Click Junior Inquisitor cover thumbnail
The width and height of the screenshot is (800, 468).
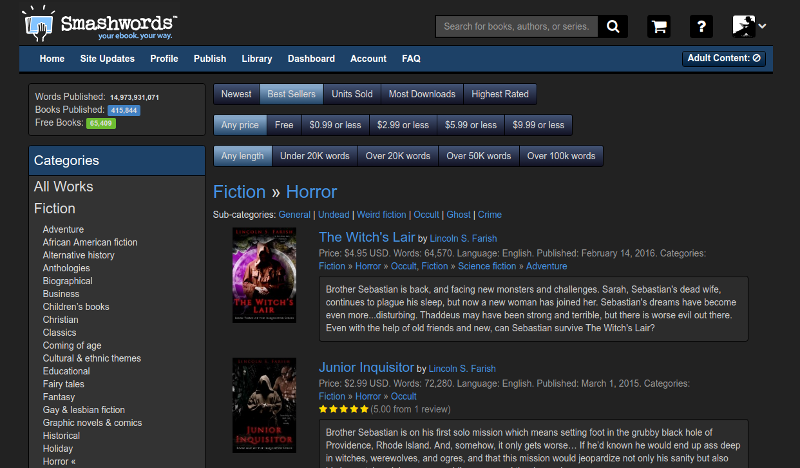tap(264, 405)
